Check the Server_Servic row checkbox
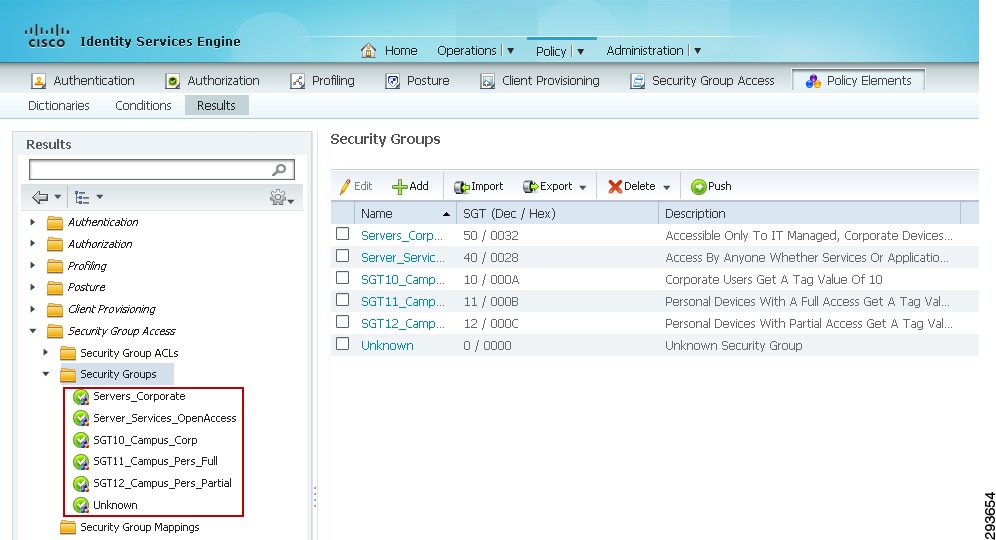Viewport: 996px width, 540px height. point(342,256)
